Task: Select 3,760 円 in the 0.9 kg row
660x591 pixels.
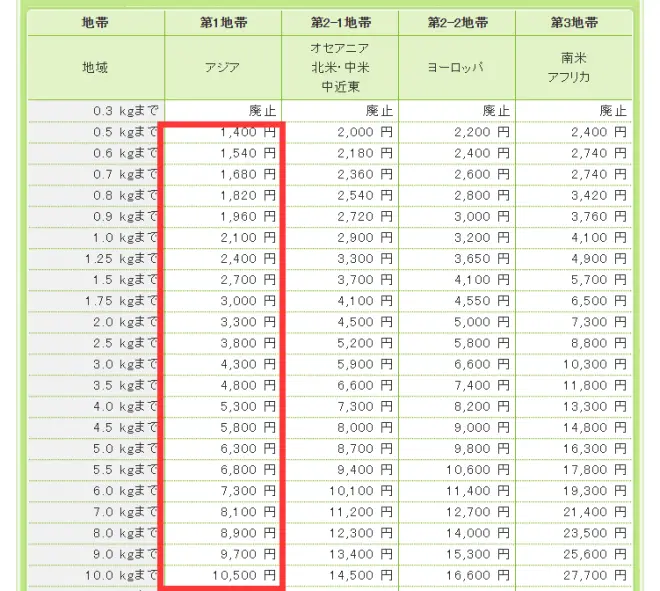Action: [599, 216]
